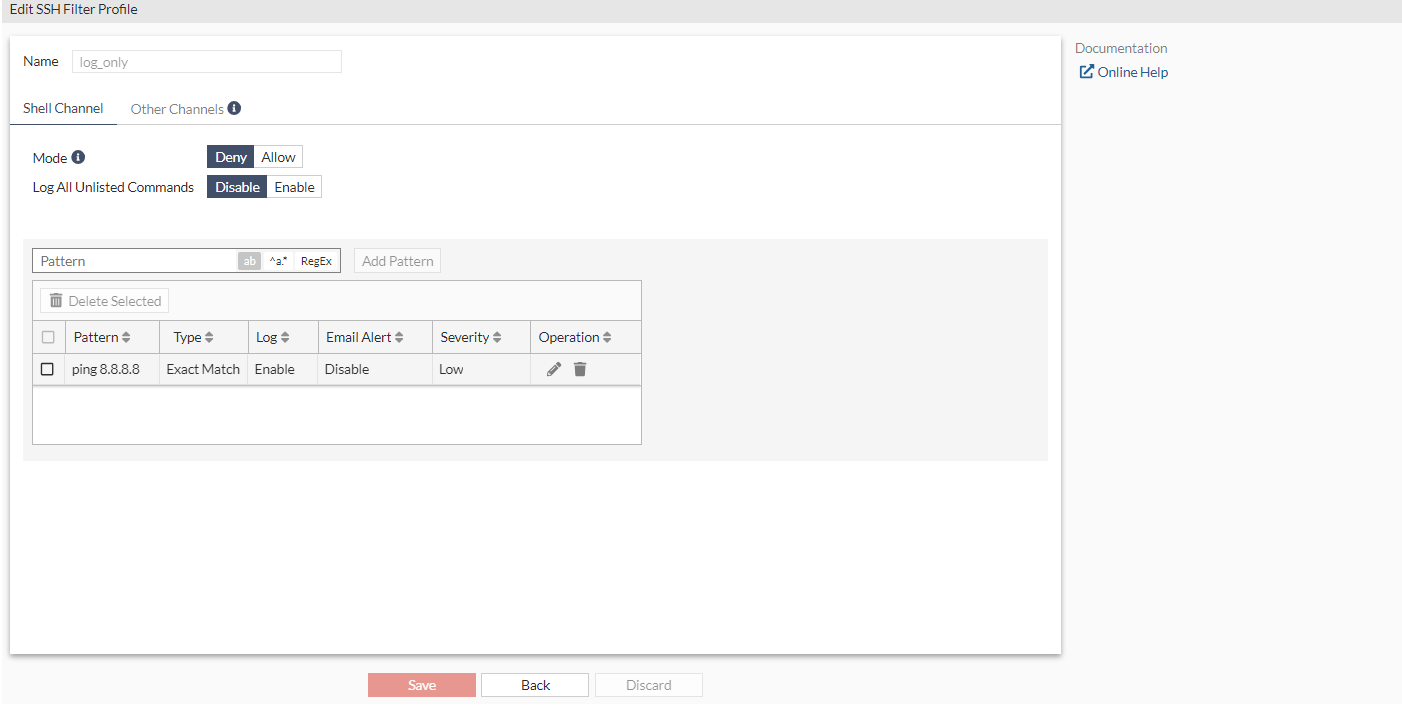
Task: Save the SSH filter profile
Action: (x=421, y=685)
